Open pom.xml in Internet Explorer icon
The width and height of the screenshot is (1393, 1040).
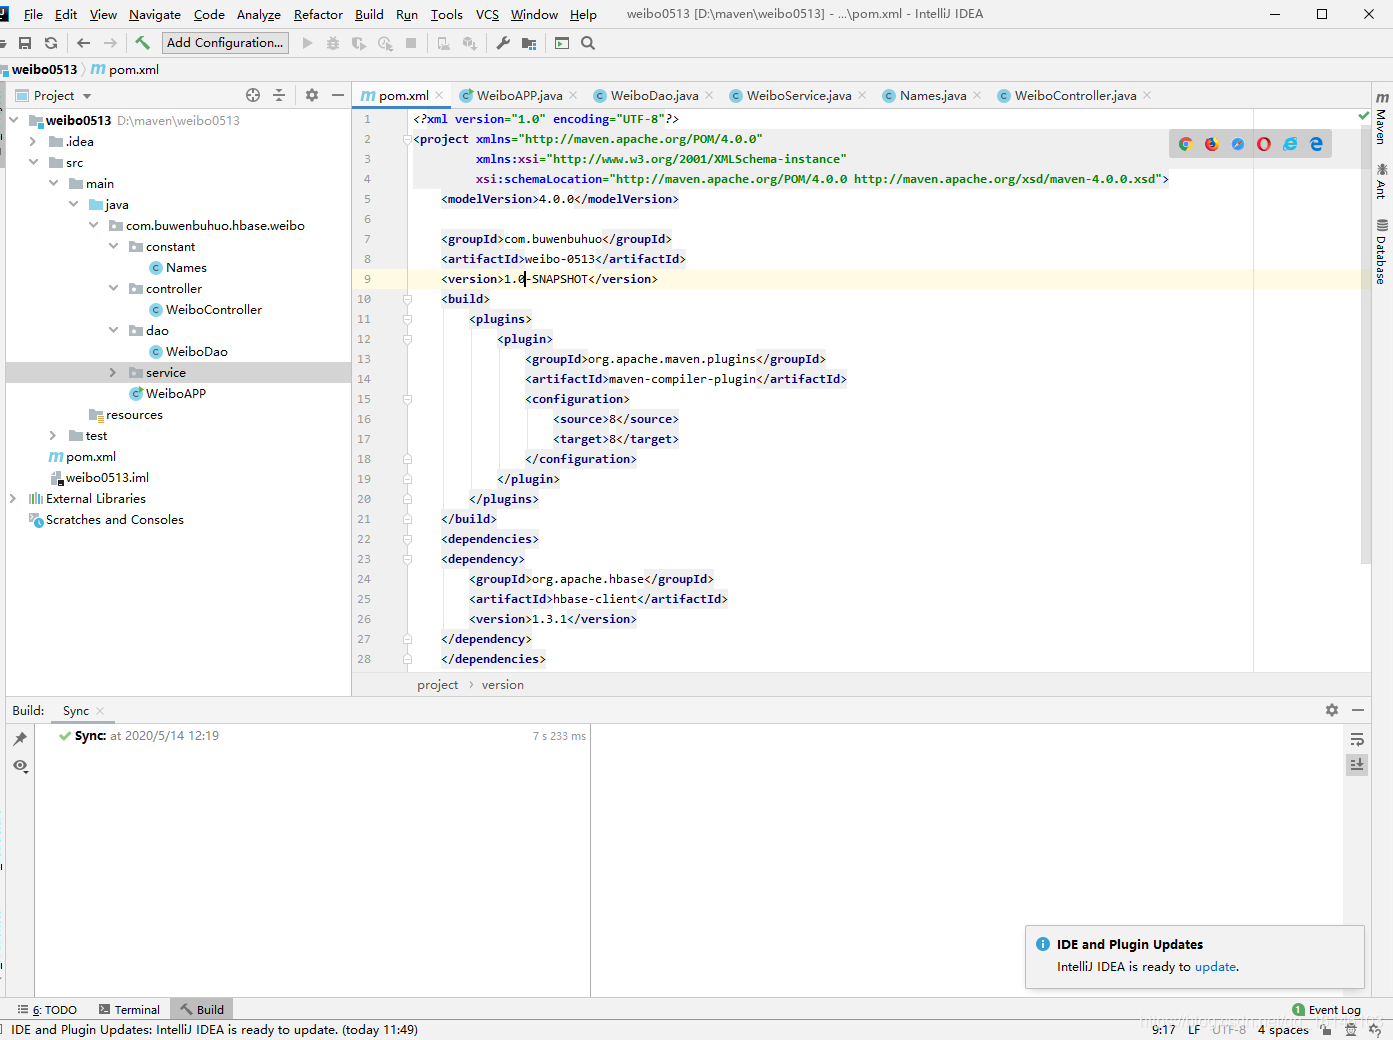[x=1290, y=144]
